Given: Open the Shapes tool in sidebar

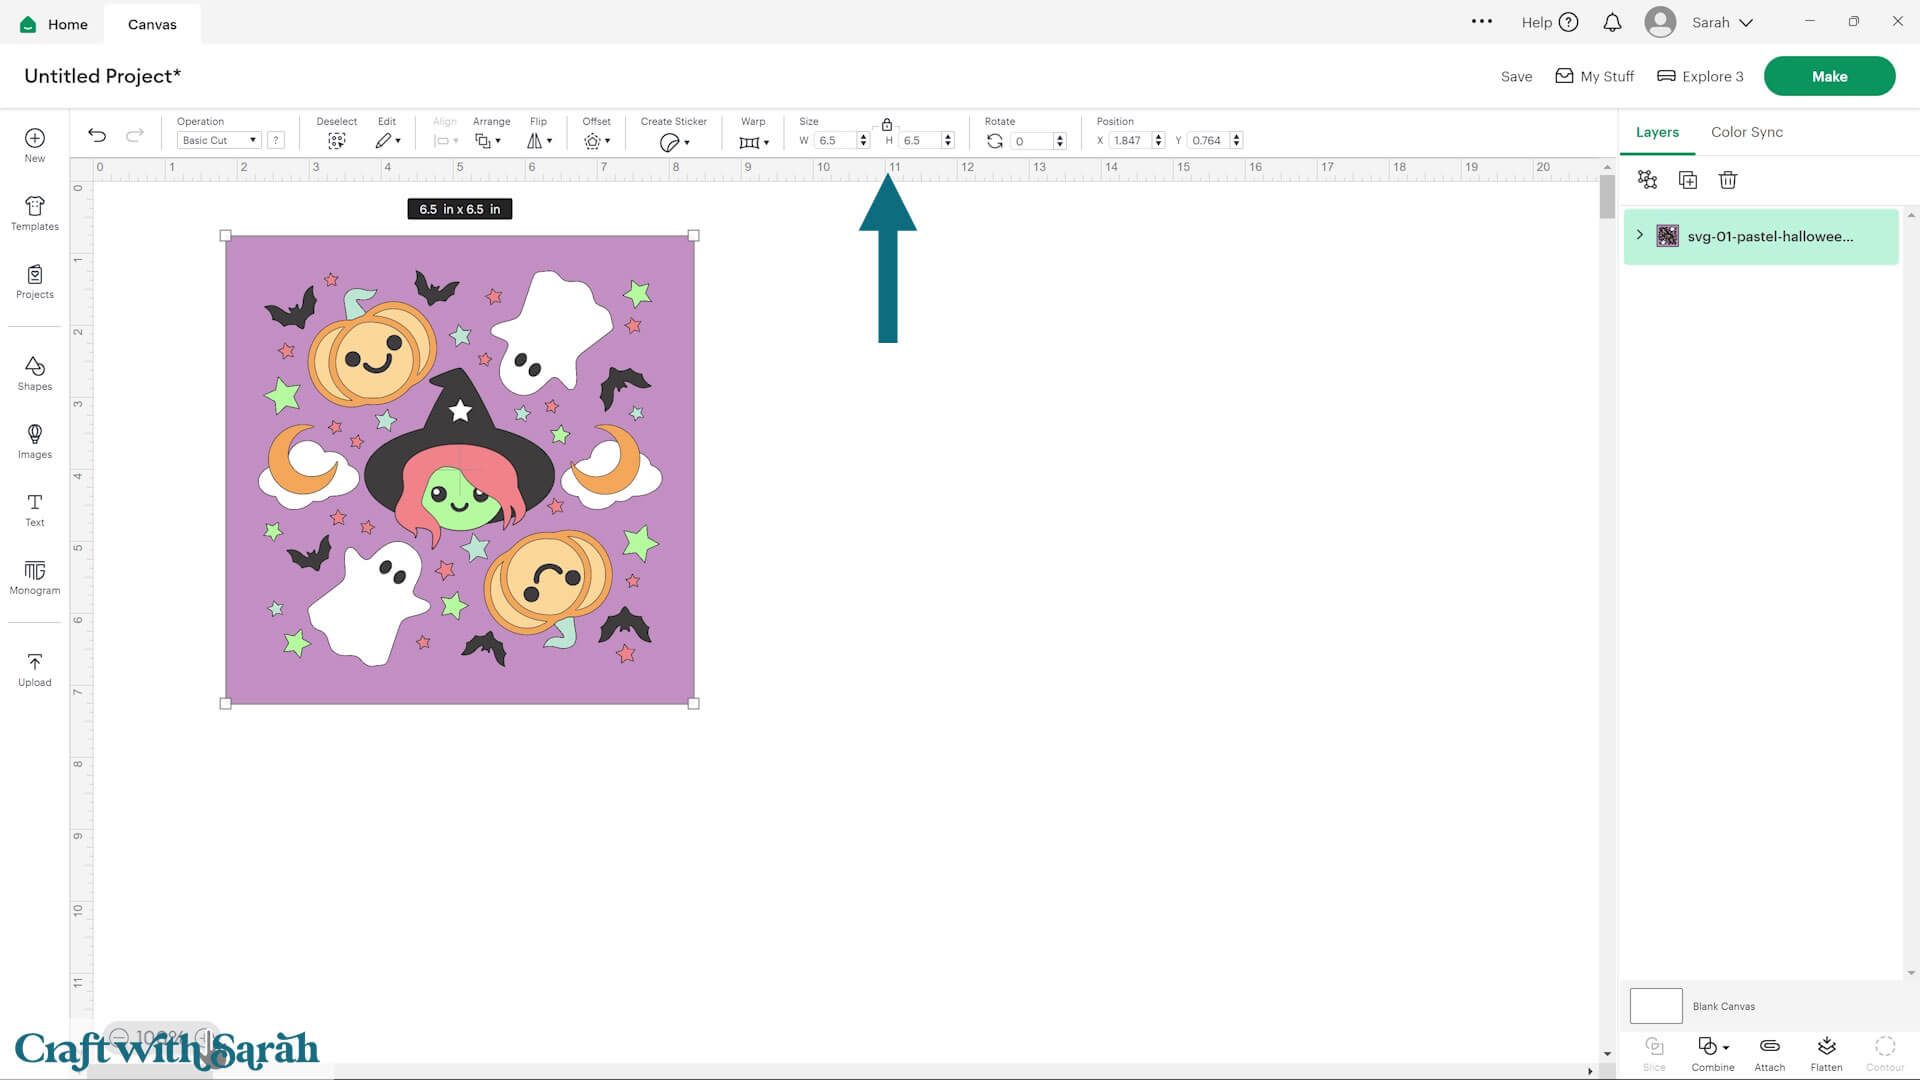Looking at the screenshot, I should click(34, 372).
